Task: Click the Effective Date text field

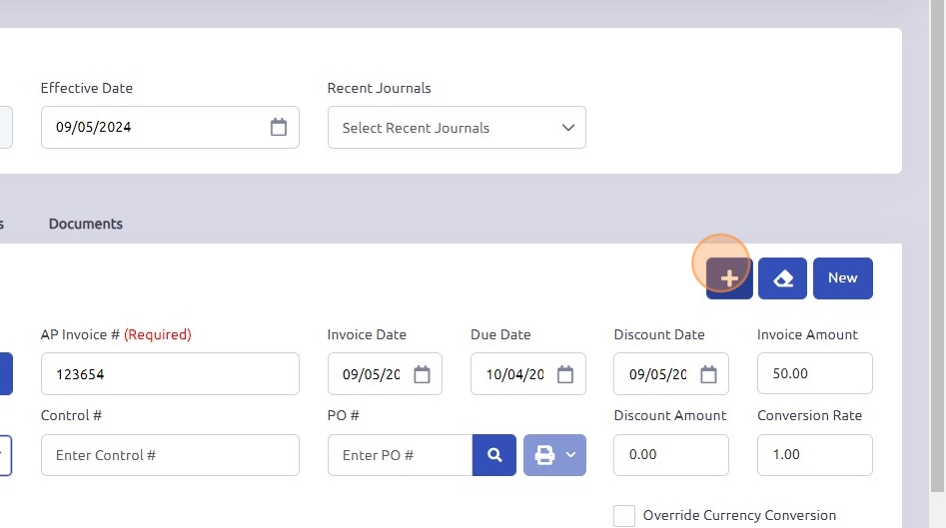Action: tap(150, 127)
